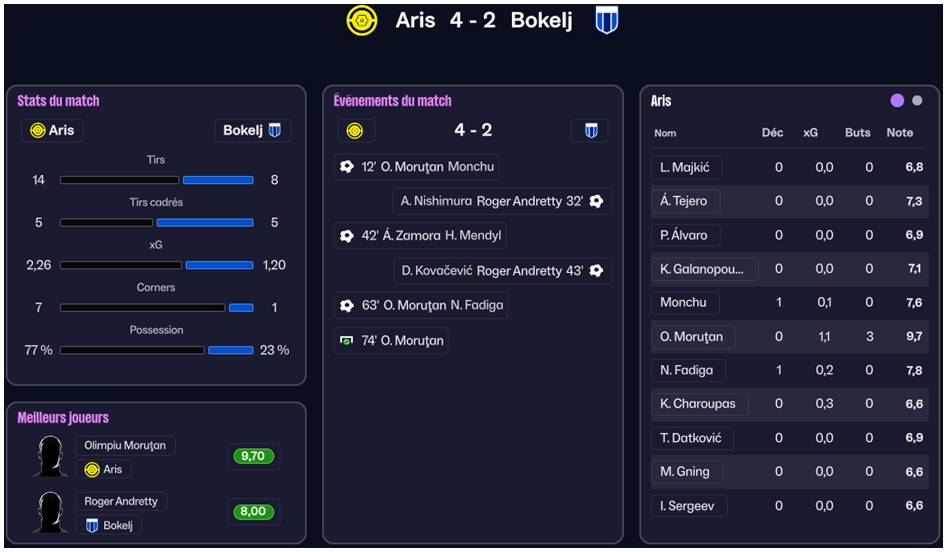Click the goal ball icon at Roger Andretty 43'
This screenshot has width=947, height=552.
(x=597, y=271)
